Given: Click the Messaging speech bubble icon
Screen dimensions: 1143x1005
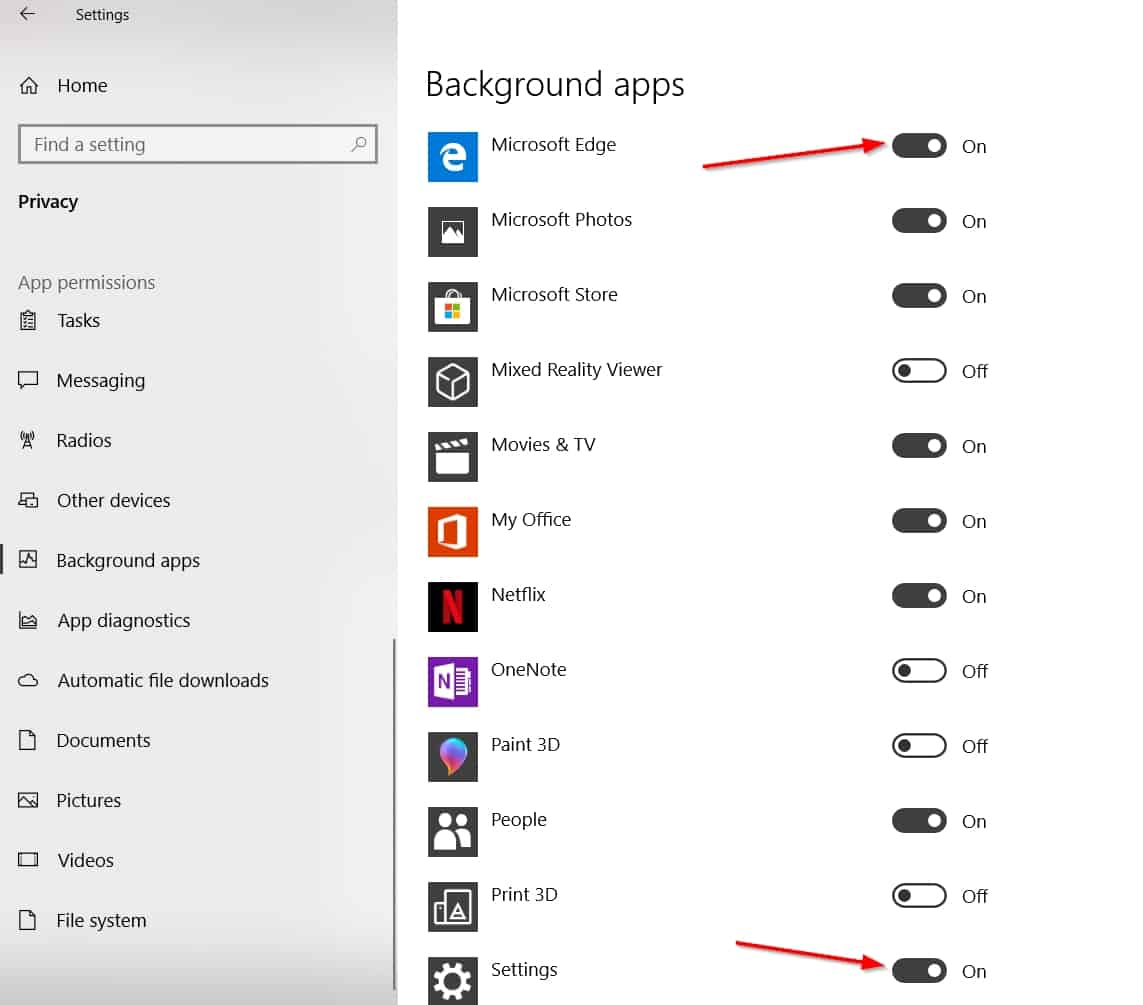Looking at the screenshot, I should 28,380.
